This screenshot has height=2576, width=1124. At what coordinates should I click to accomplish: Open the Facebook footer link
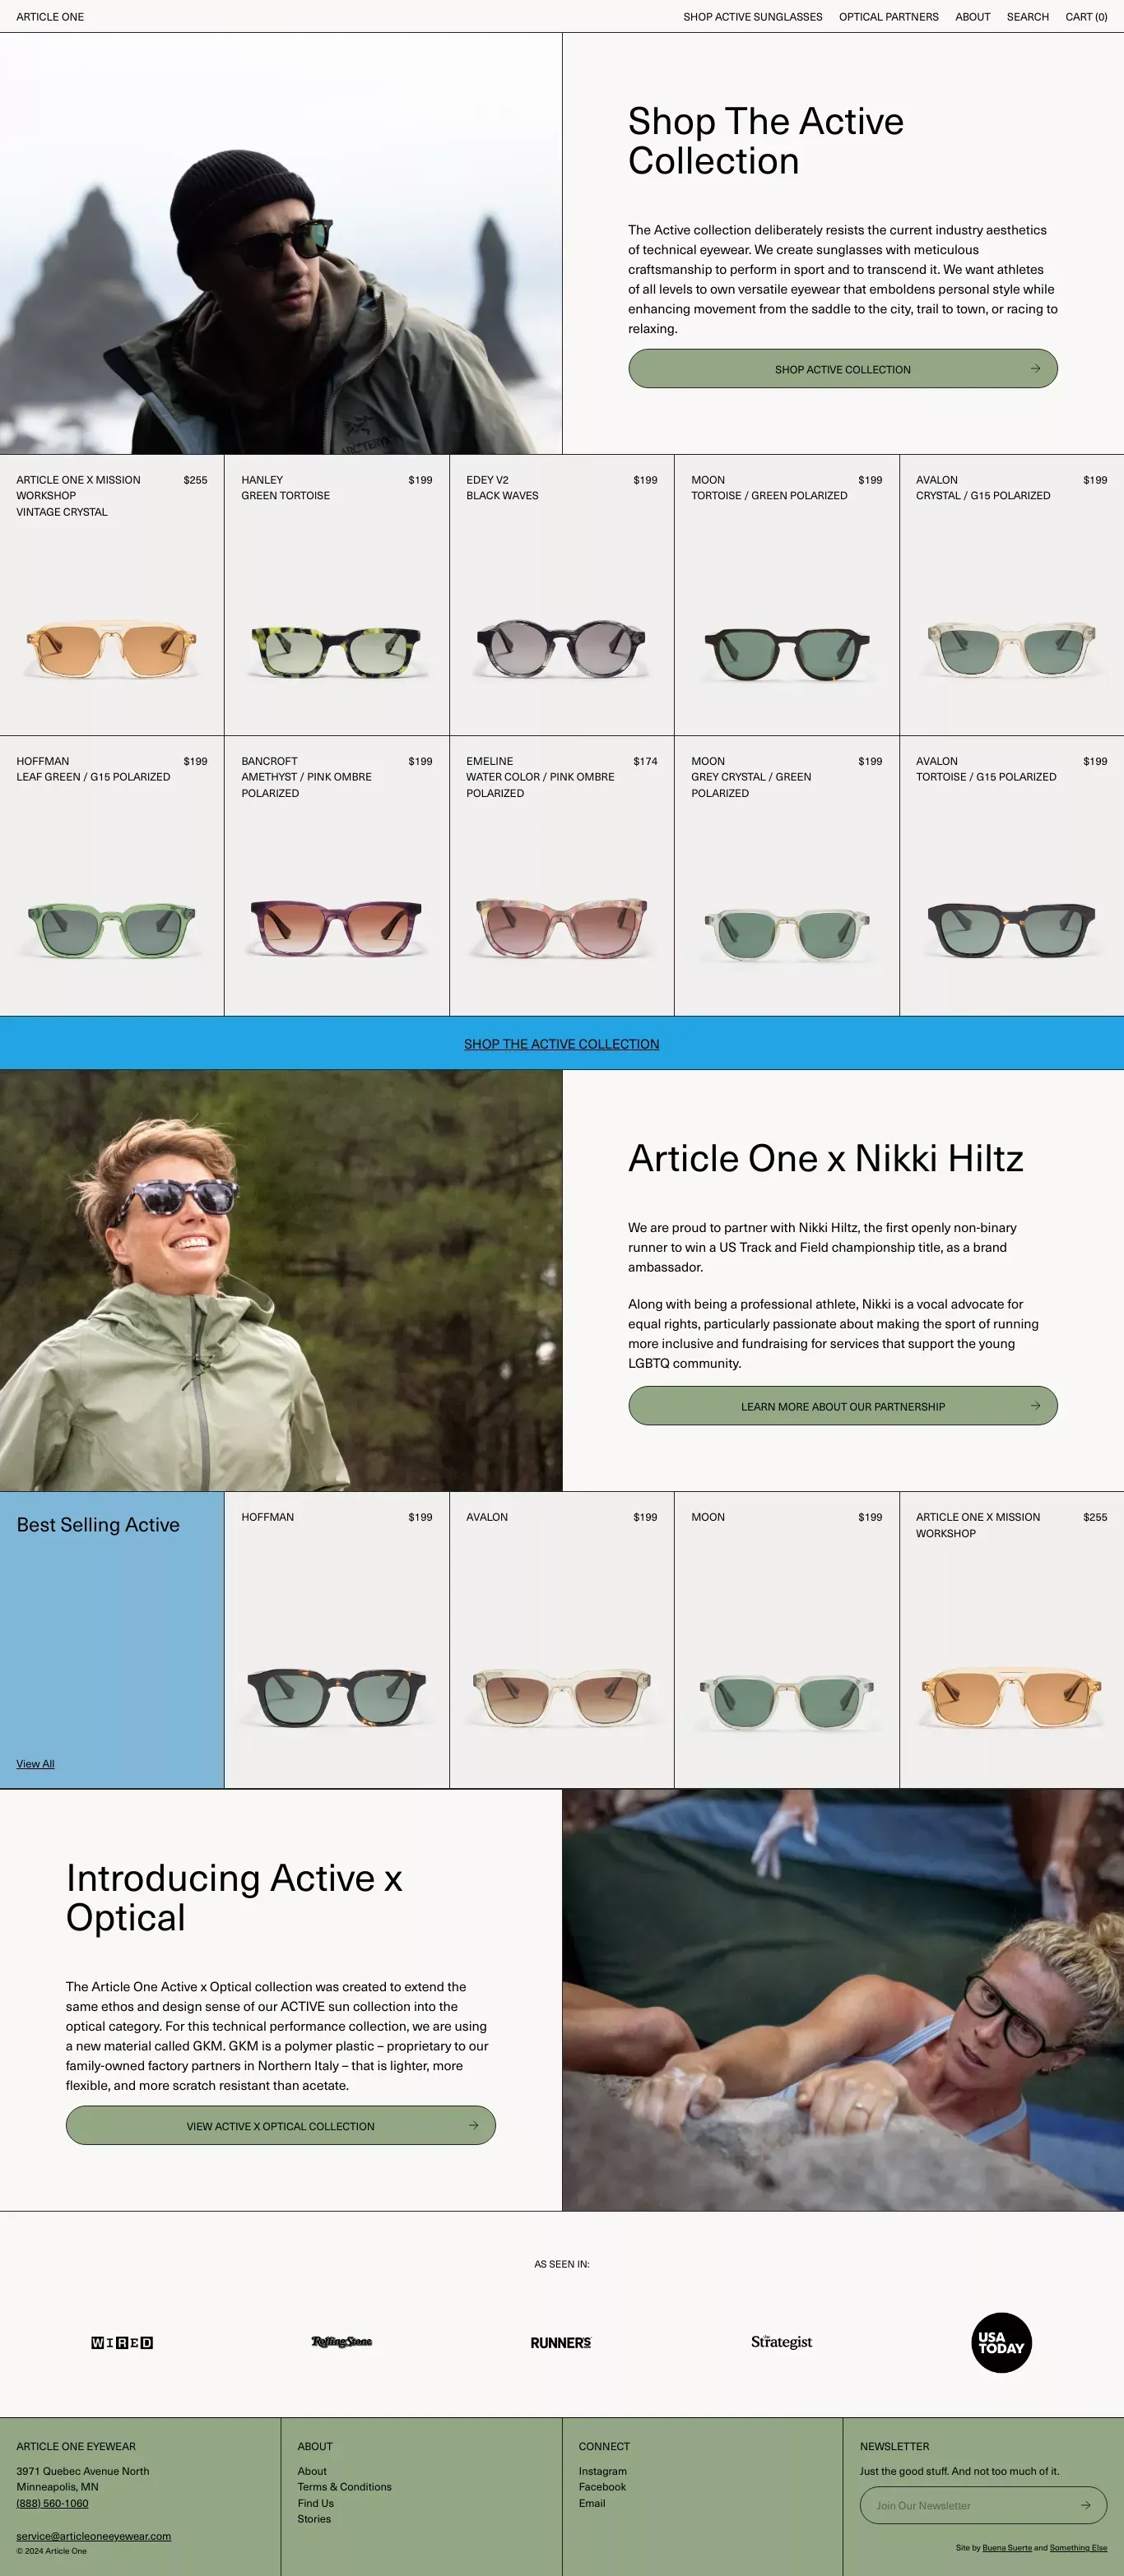click(x=602, y=2487)
